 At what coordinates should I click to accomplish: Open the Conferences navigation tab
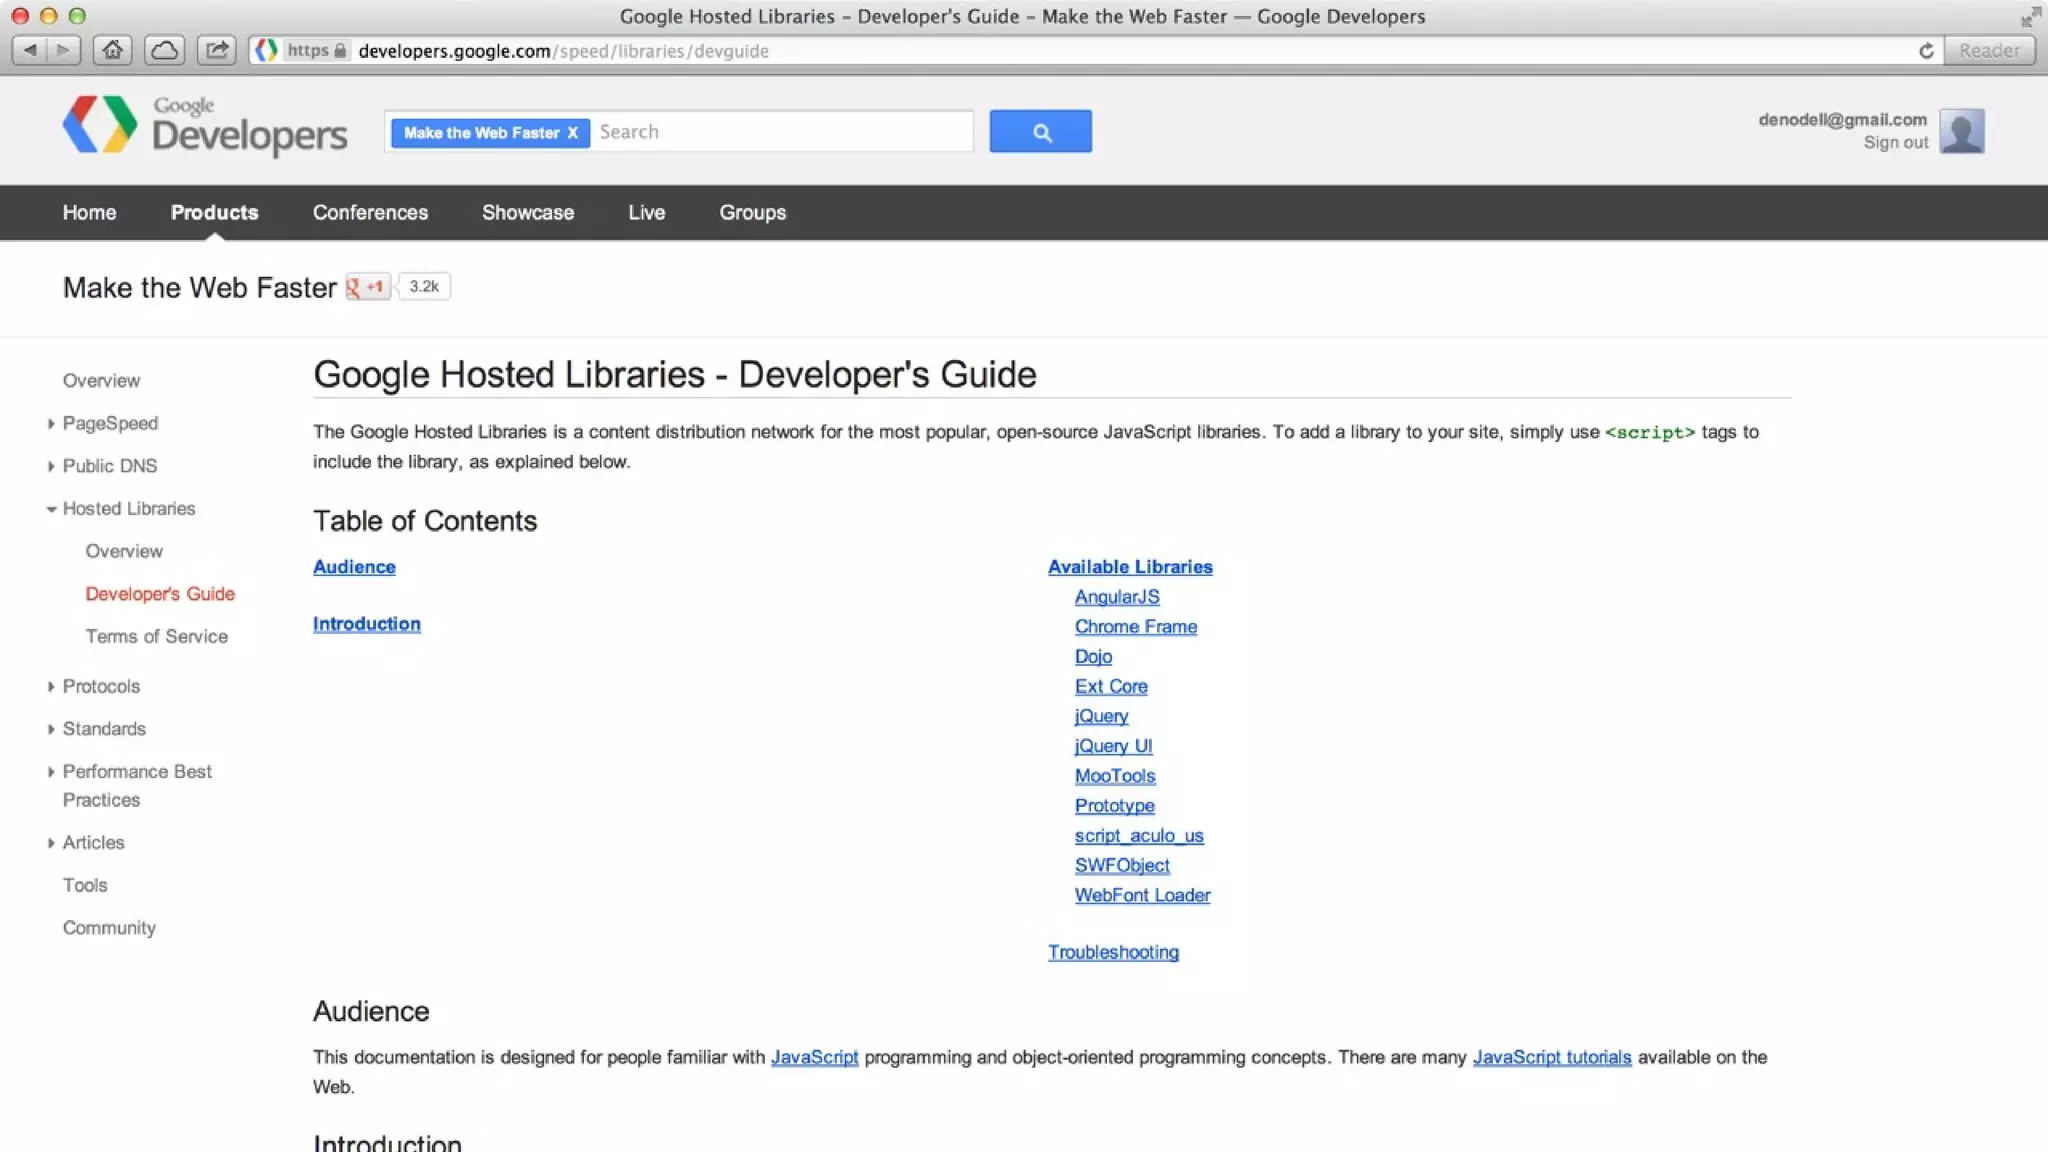(x=370, y=213)
